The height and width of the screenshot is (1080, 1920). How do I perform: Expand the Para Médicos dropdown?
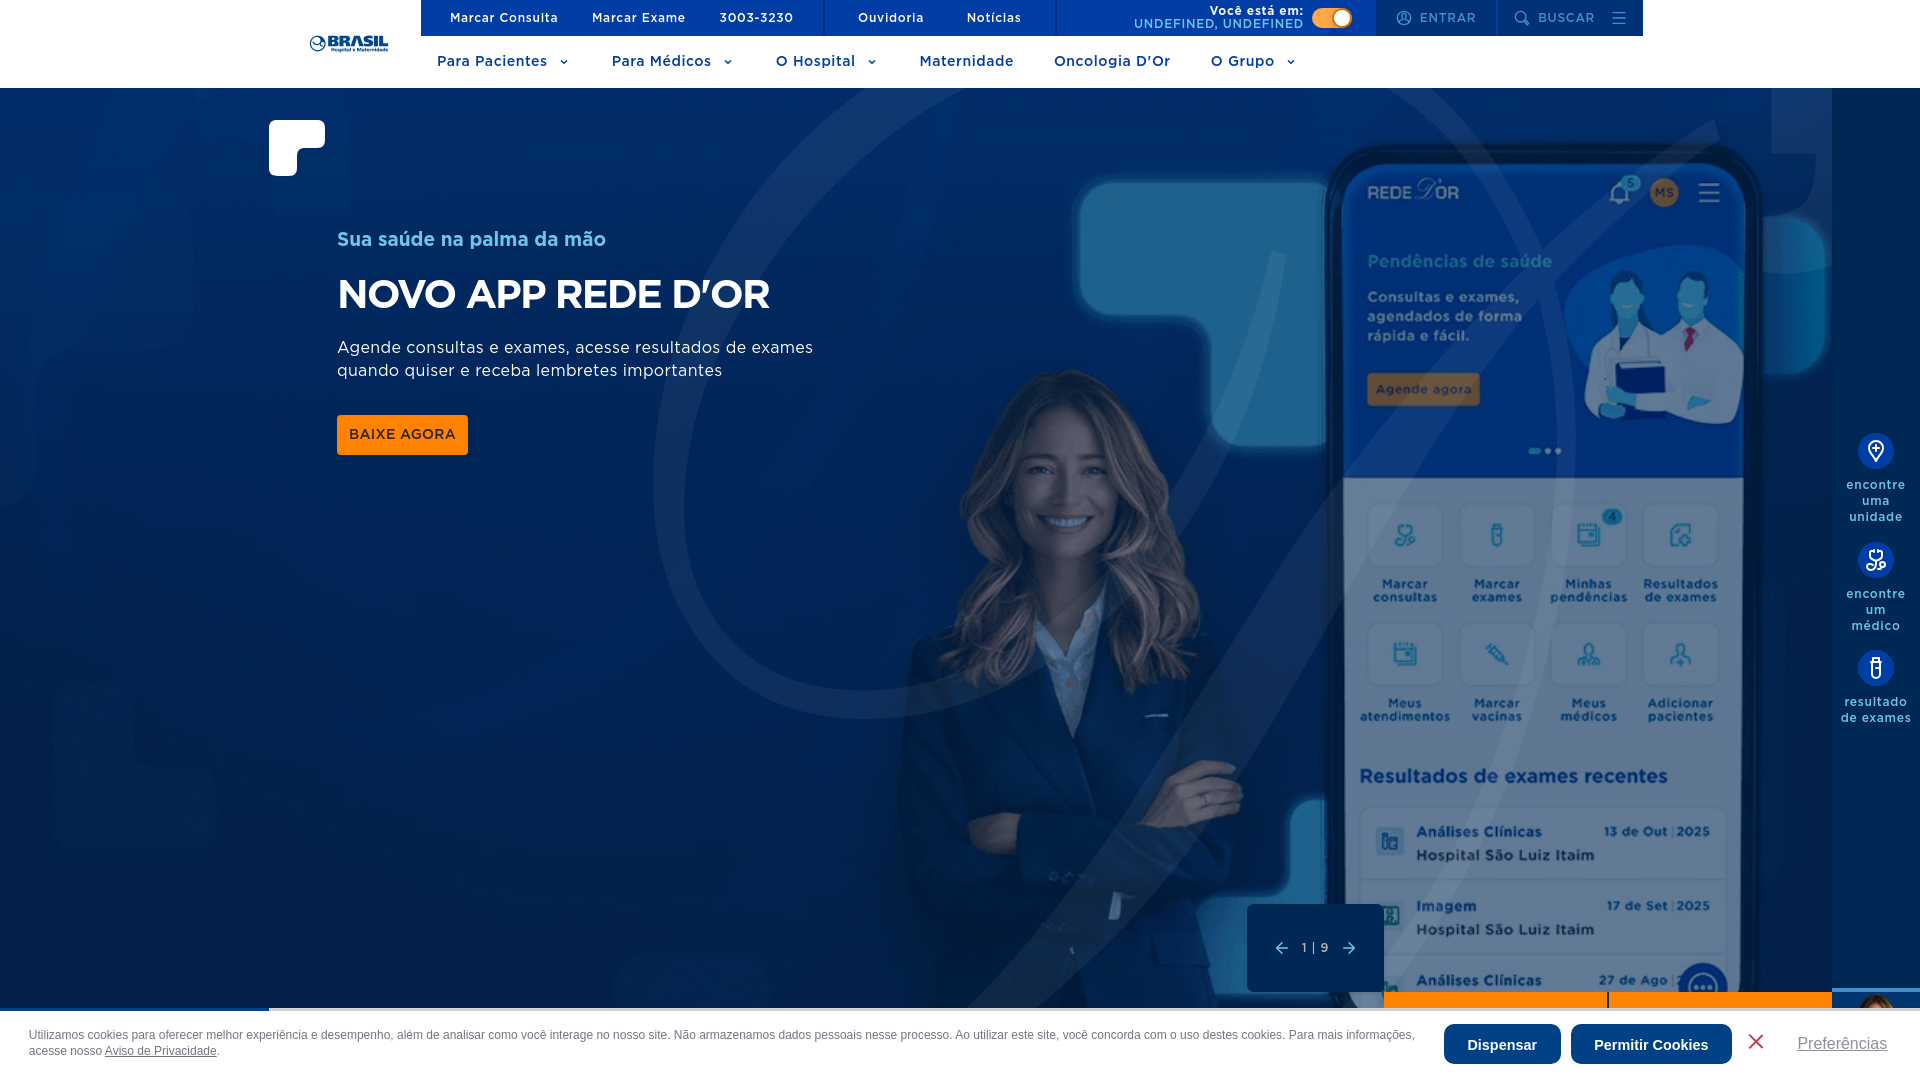tap(672, 61)
